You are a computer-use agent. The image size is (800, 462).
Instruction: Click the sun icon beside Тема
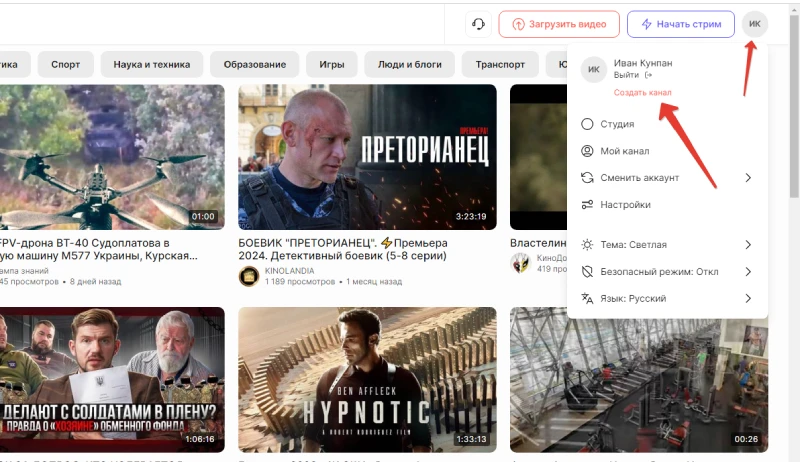(x=587, y=245)
